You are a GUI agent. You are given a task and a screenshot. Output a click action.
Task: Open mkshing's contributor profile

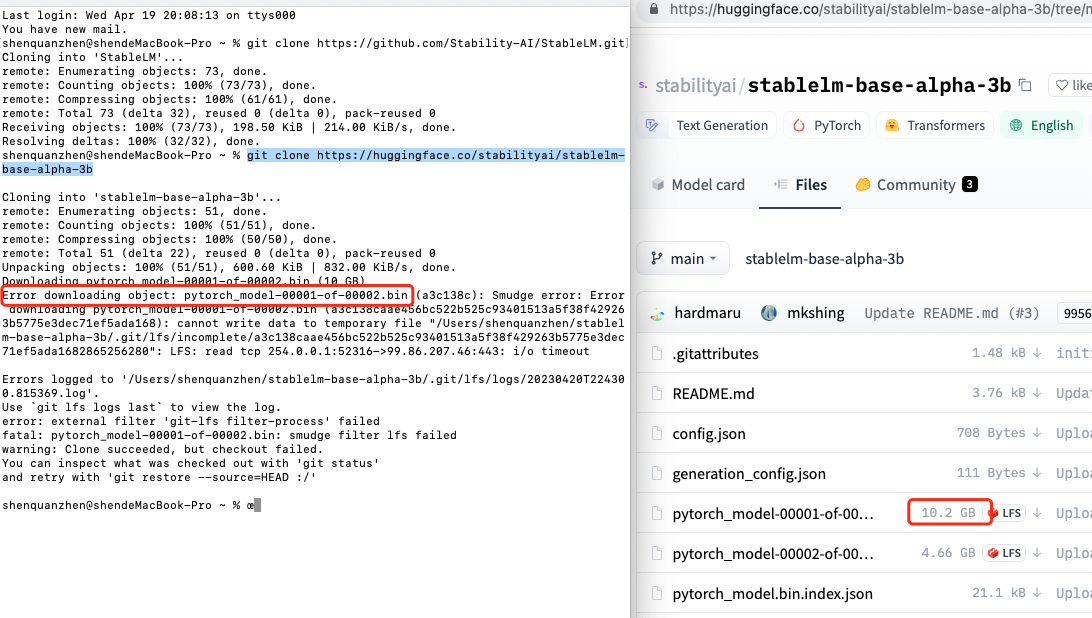tap(816, 314)
